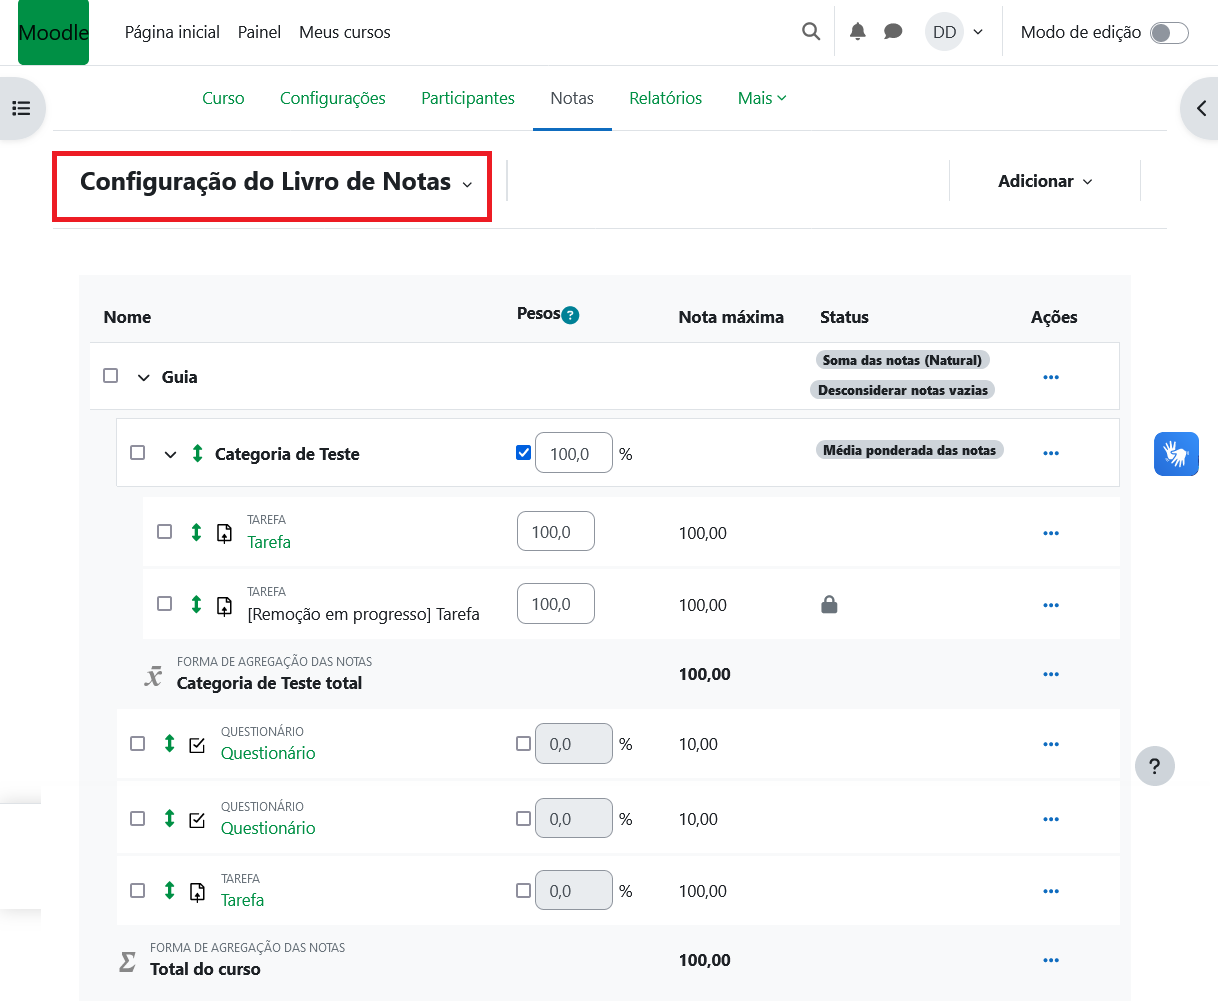Select the Guia category checkbox
Image resolution: width=1218 pixels, height=1001 pixels.
pyautogui.click(x=111, y=376)
